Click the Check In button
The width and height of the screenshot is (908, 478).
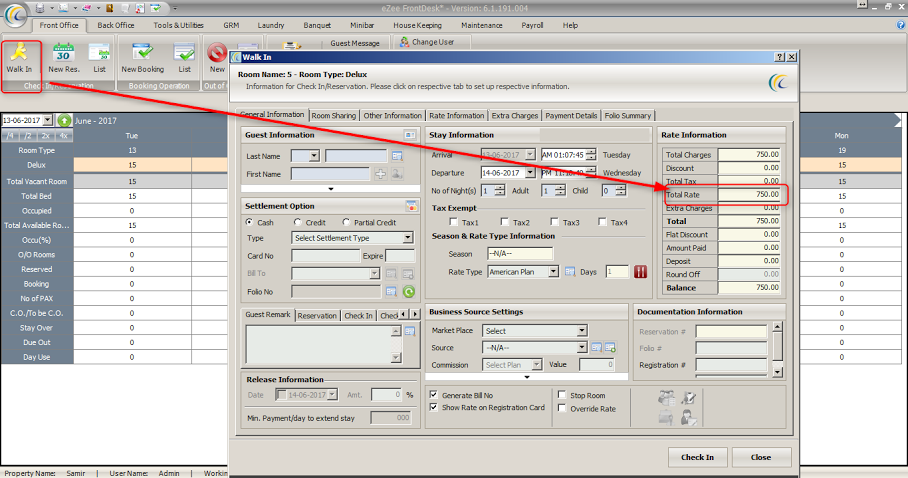coord(698,457)
